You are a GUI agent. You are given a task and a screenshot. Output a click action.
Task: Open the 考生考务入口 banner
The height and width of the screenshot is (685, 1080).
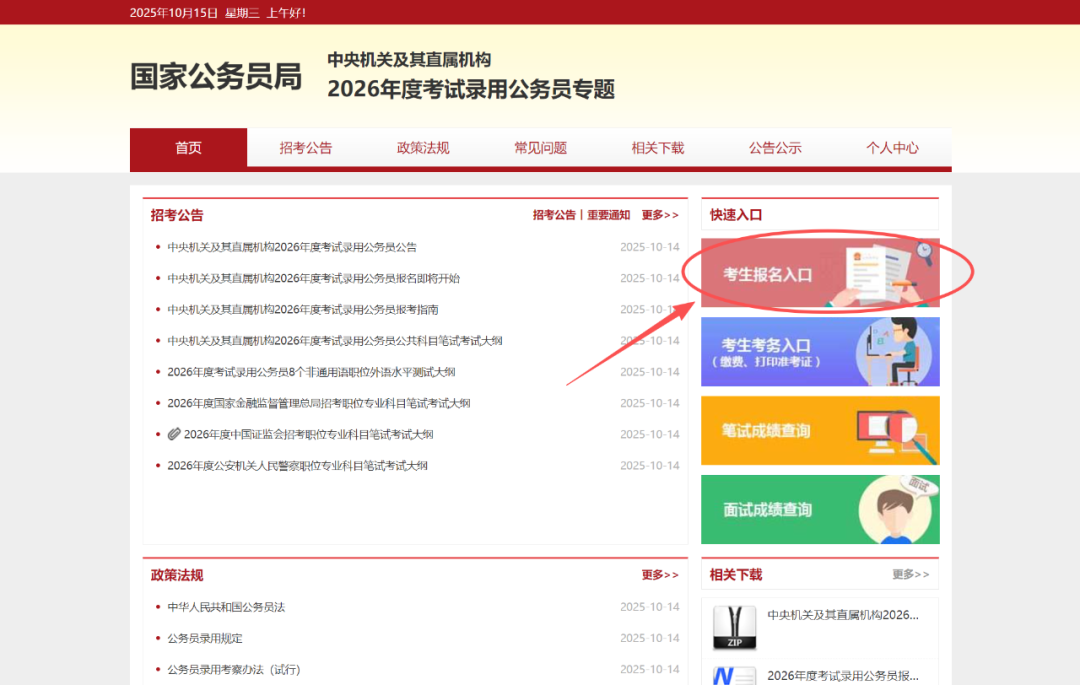[x=820, y=352]
